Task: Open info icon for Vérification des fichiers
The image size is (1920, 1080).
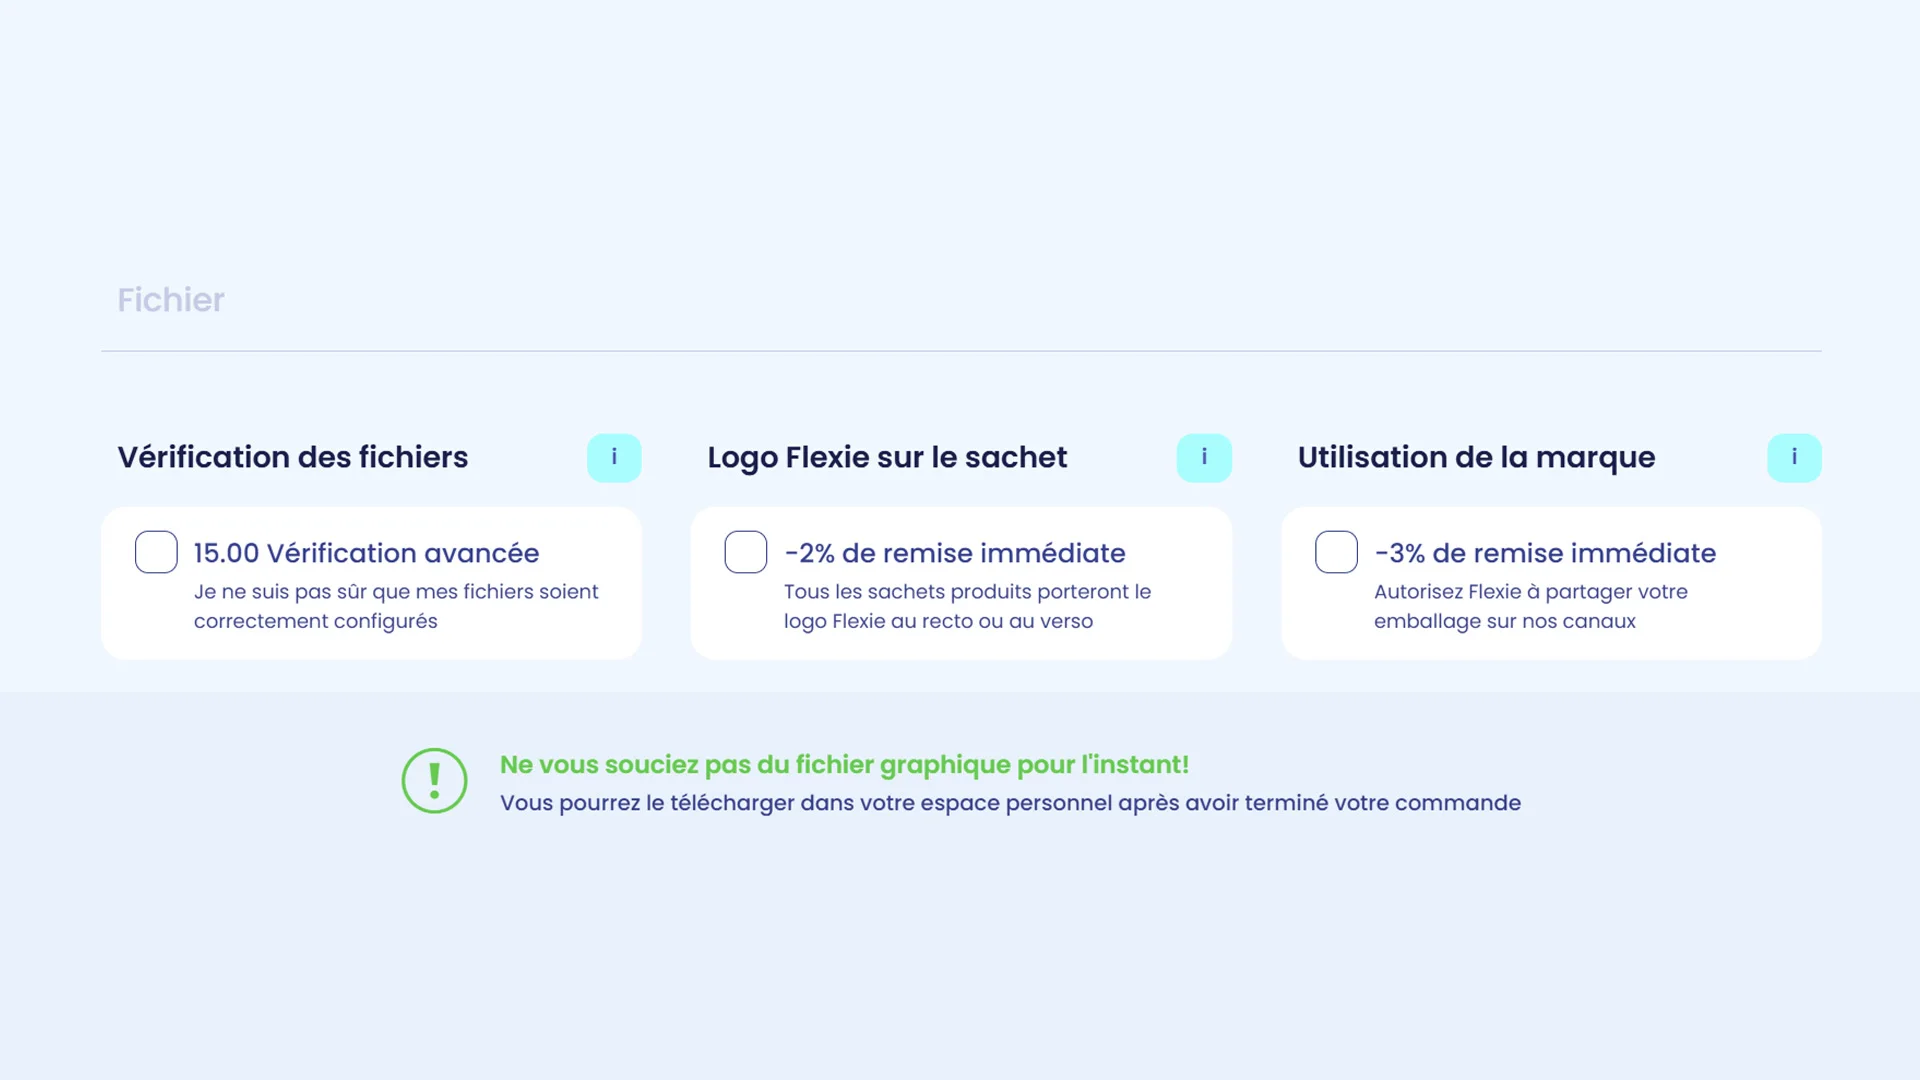Action: [614, 458]
